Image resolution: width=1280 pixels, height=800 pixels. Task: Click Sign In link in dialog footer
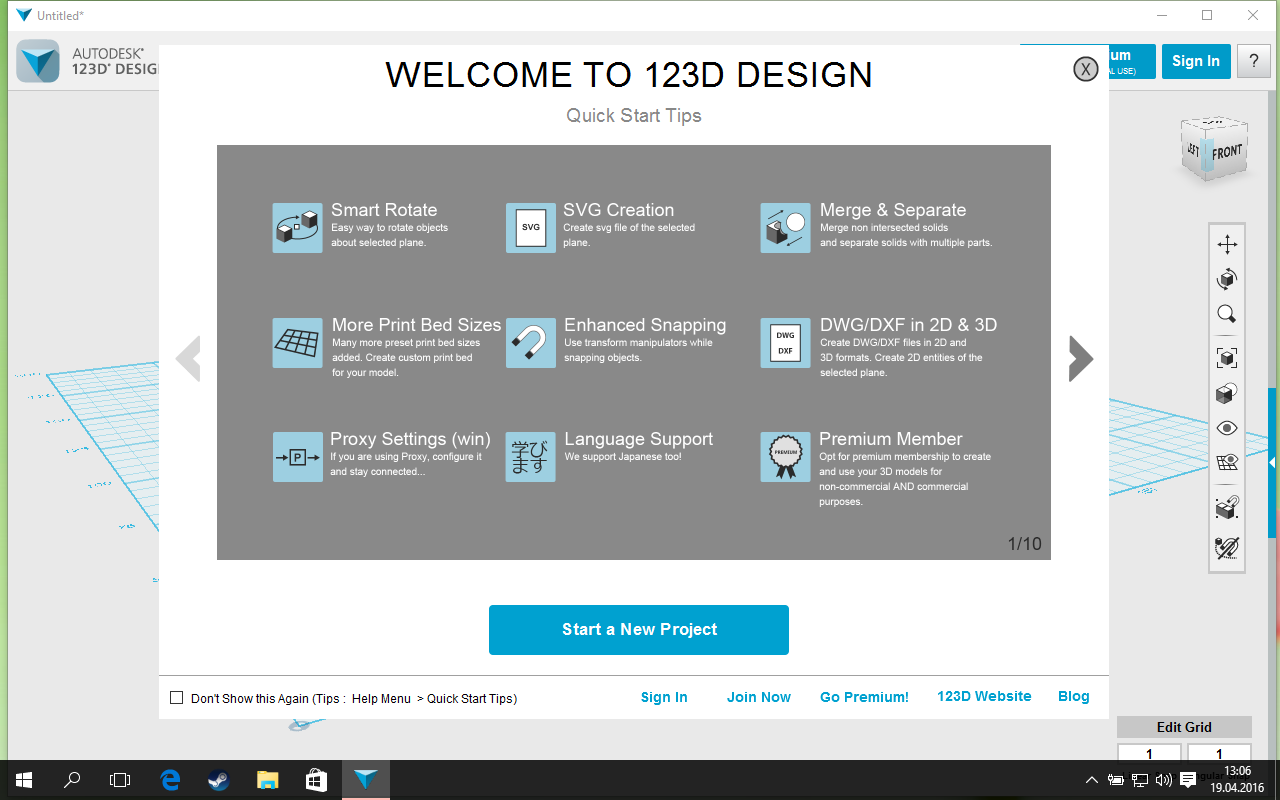[x=664, y=697]
